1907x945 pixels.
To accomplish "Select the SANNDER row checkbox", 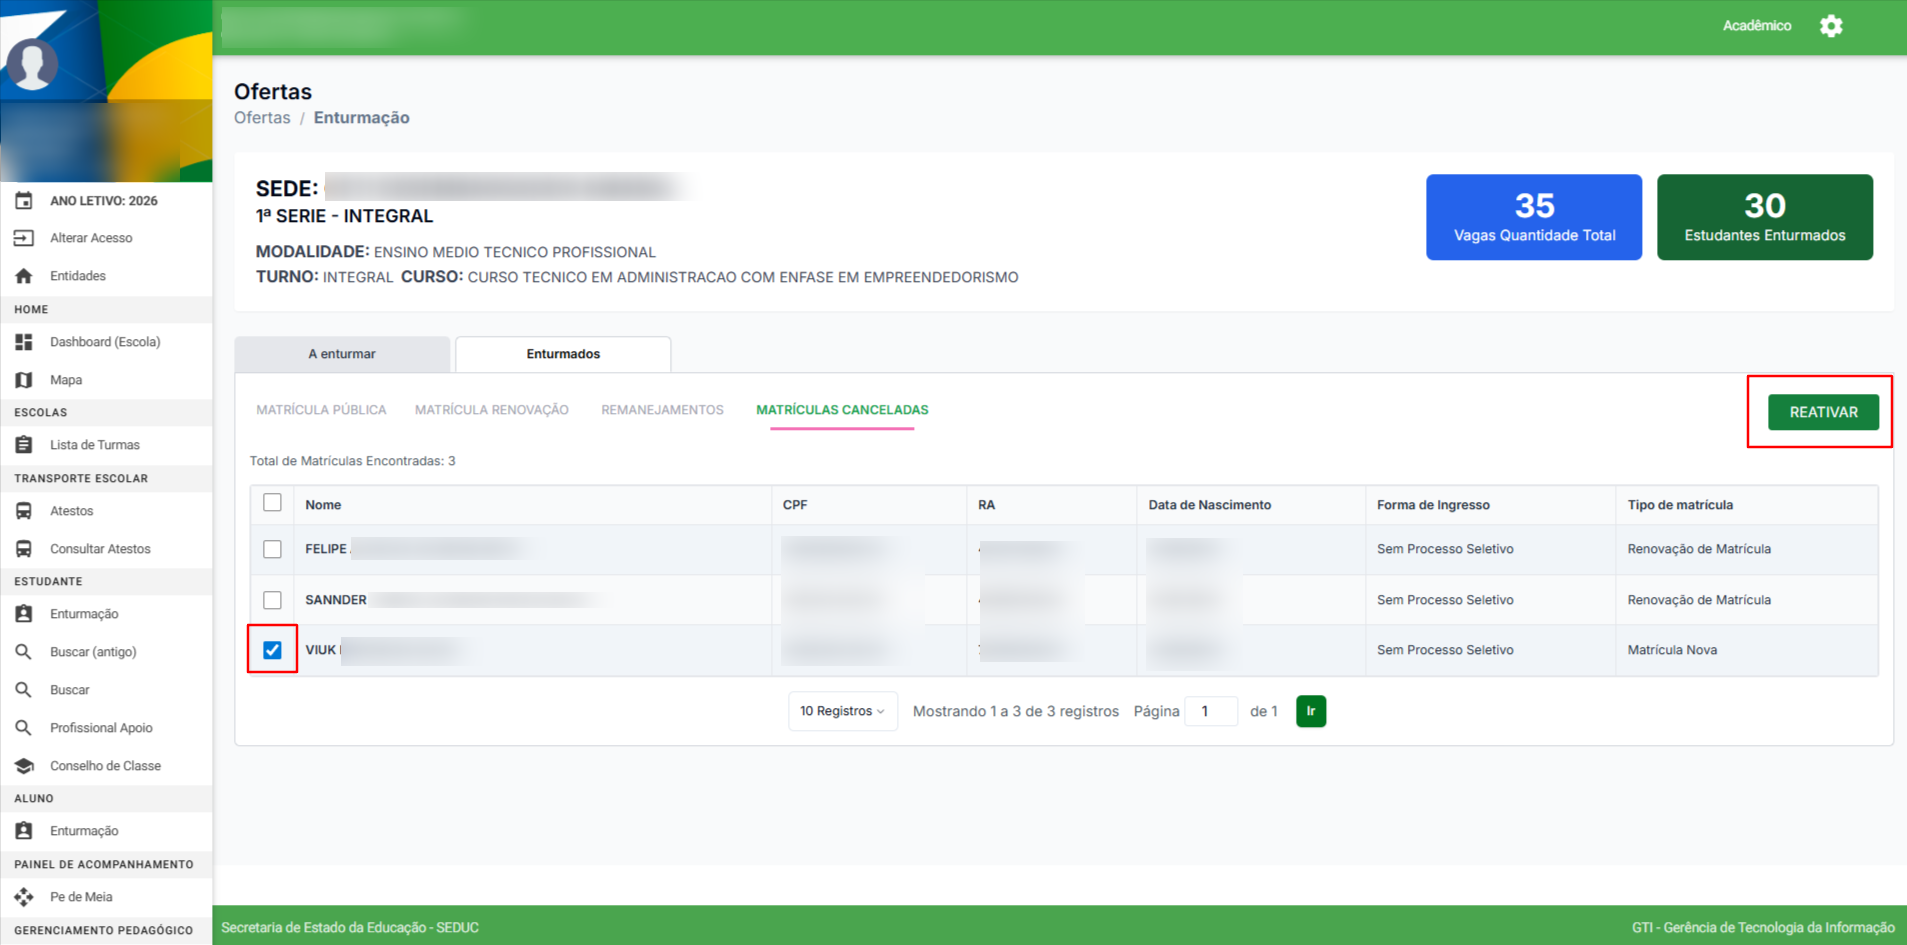I will tap(272, 600).
